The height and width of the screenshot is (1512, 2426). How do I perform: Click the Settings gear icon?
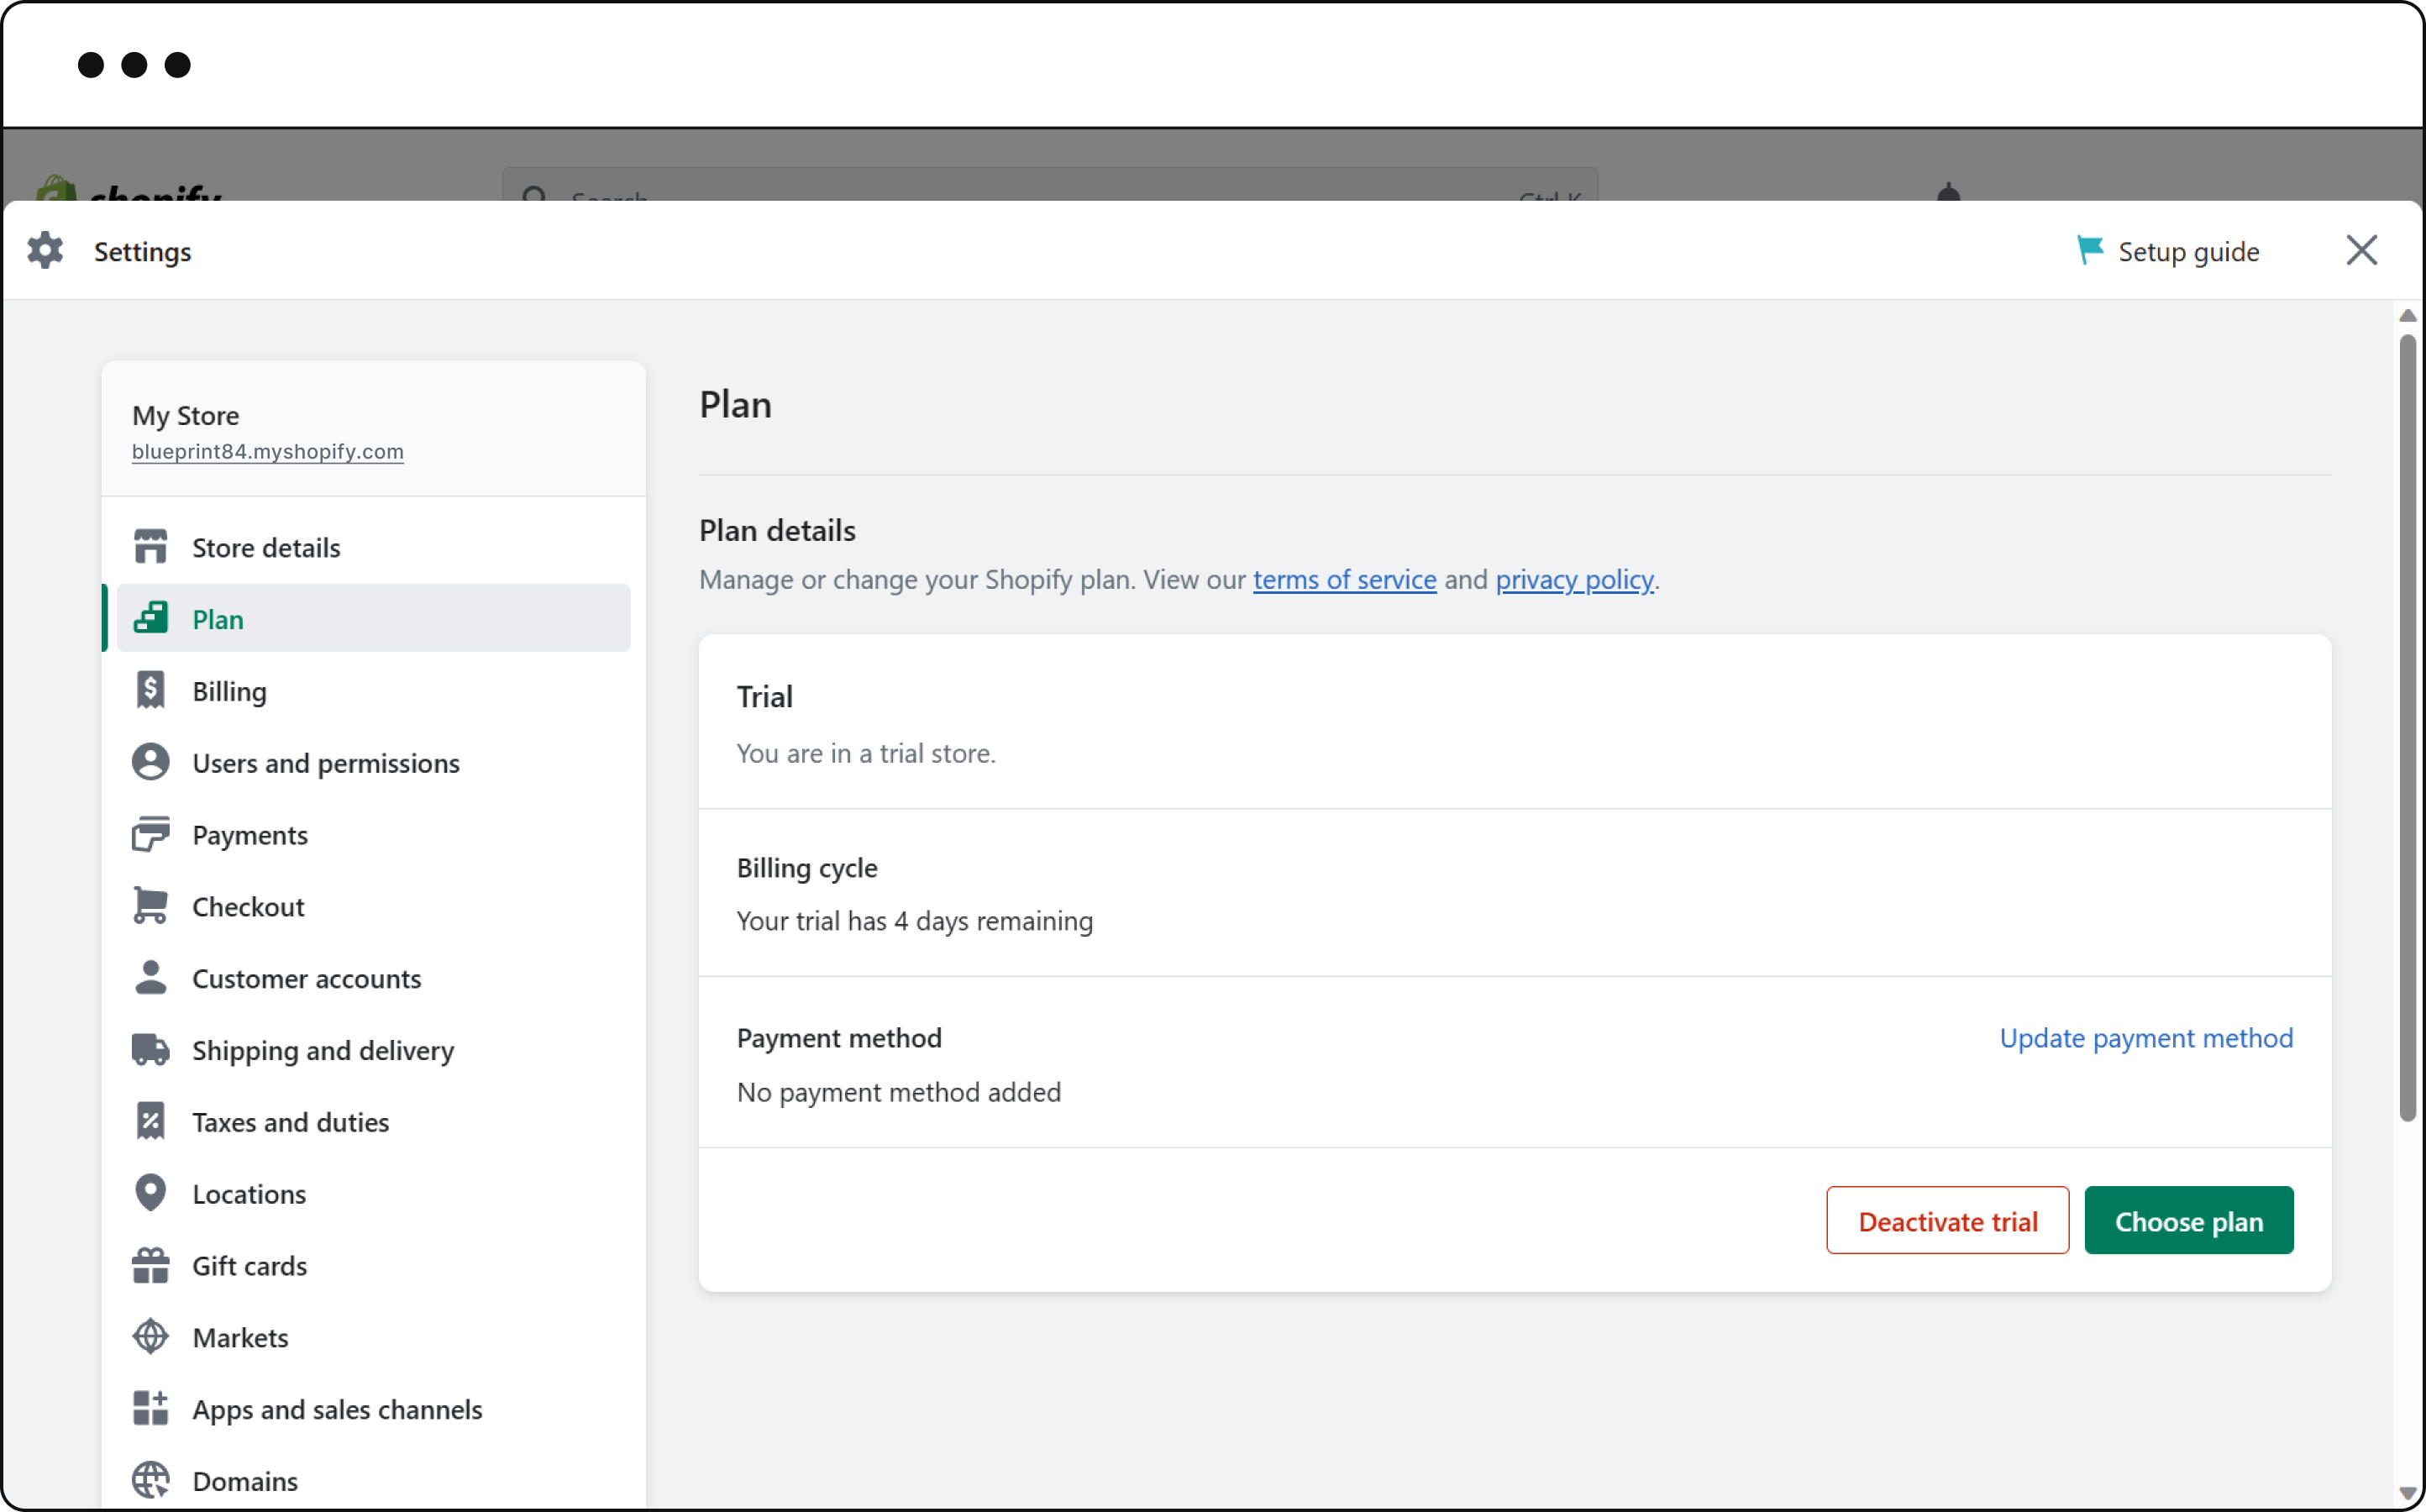[x=45, y=251]
